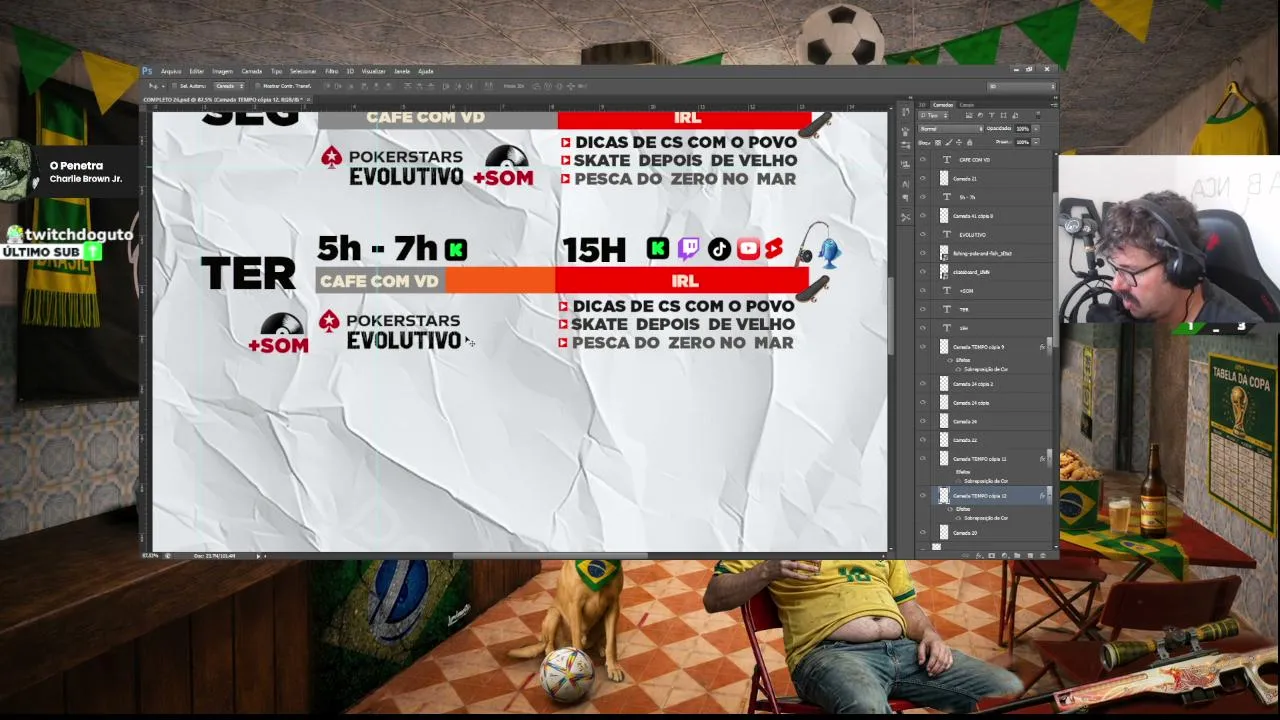
Task: Open the Janela menu
Action: (x=402, y=71)
